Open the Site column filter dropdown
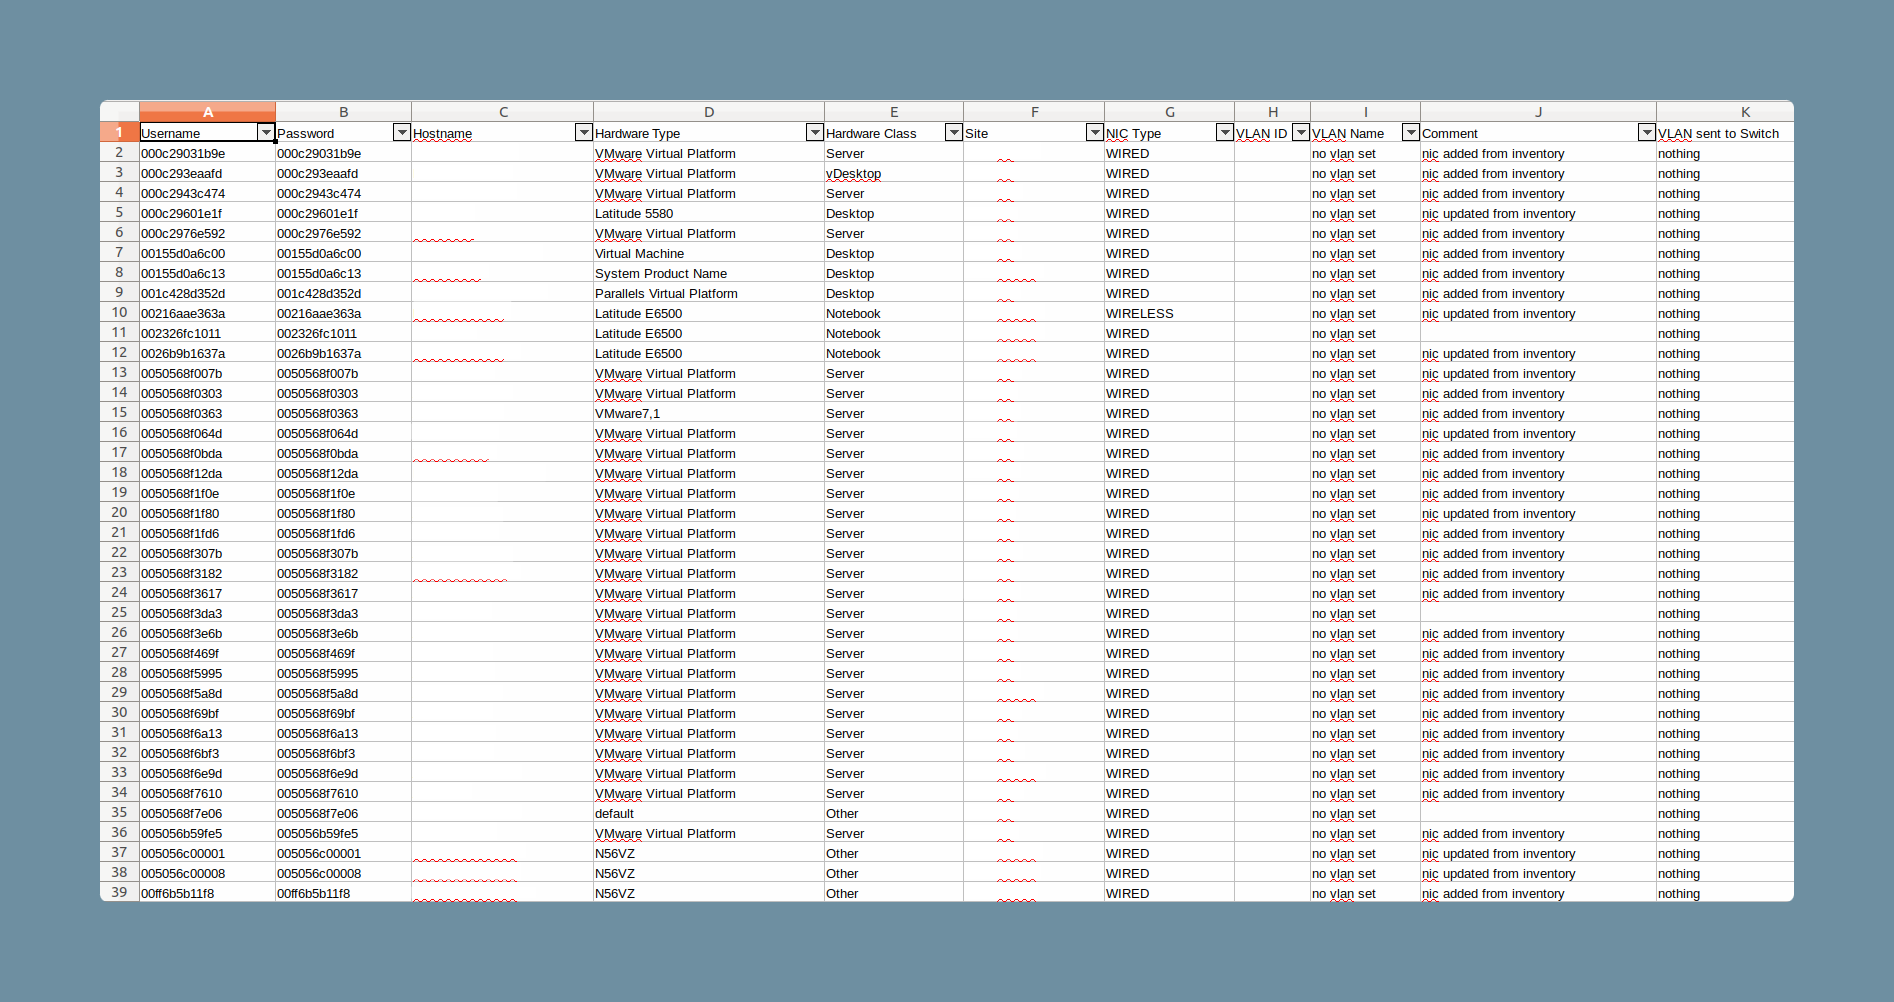The height and width of the screenshot is (1002, 1894). pyautogui.click(x=1094, y=133)
